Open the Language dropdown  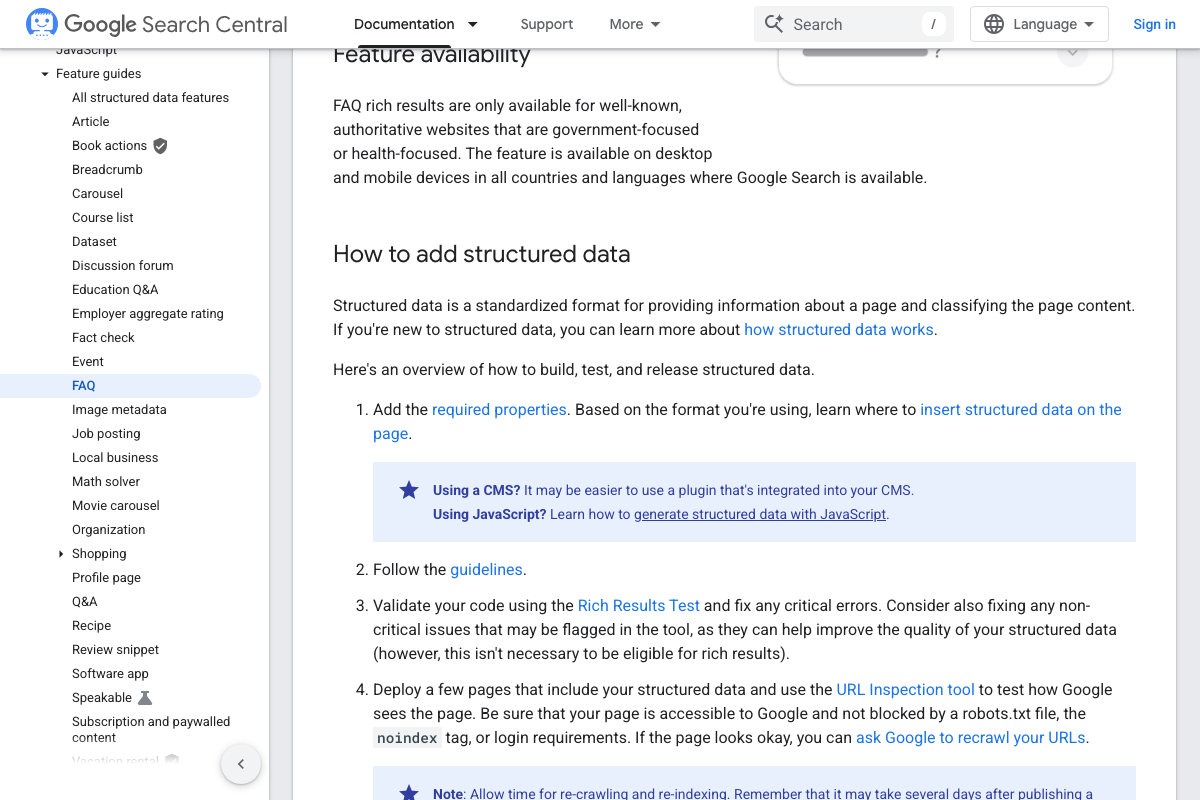[x=1039, y=24]
